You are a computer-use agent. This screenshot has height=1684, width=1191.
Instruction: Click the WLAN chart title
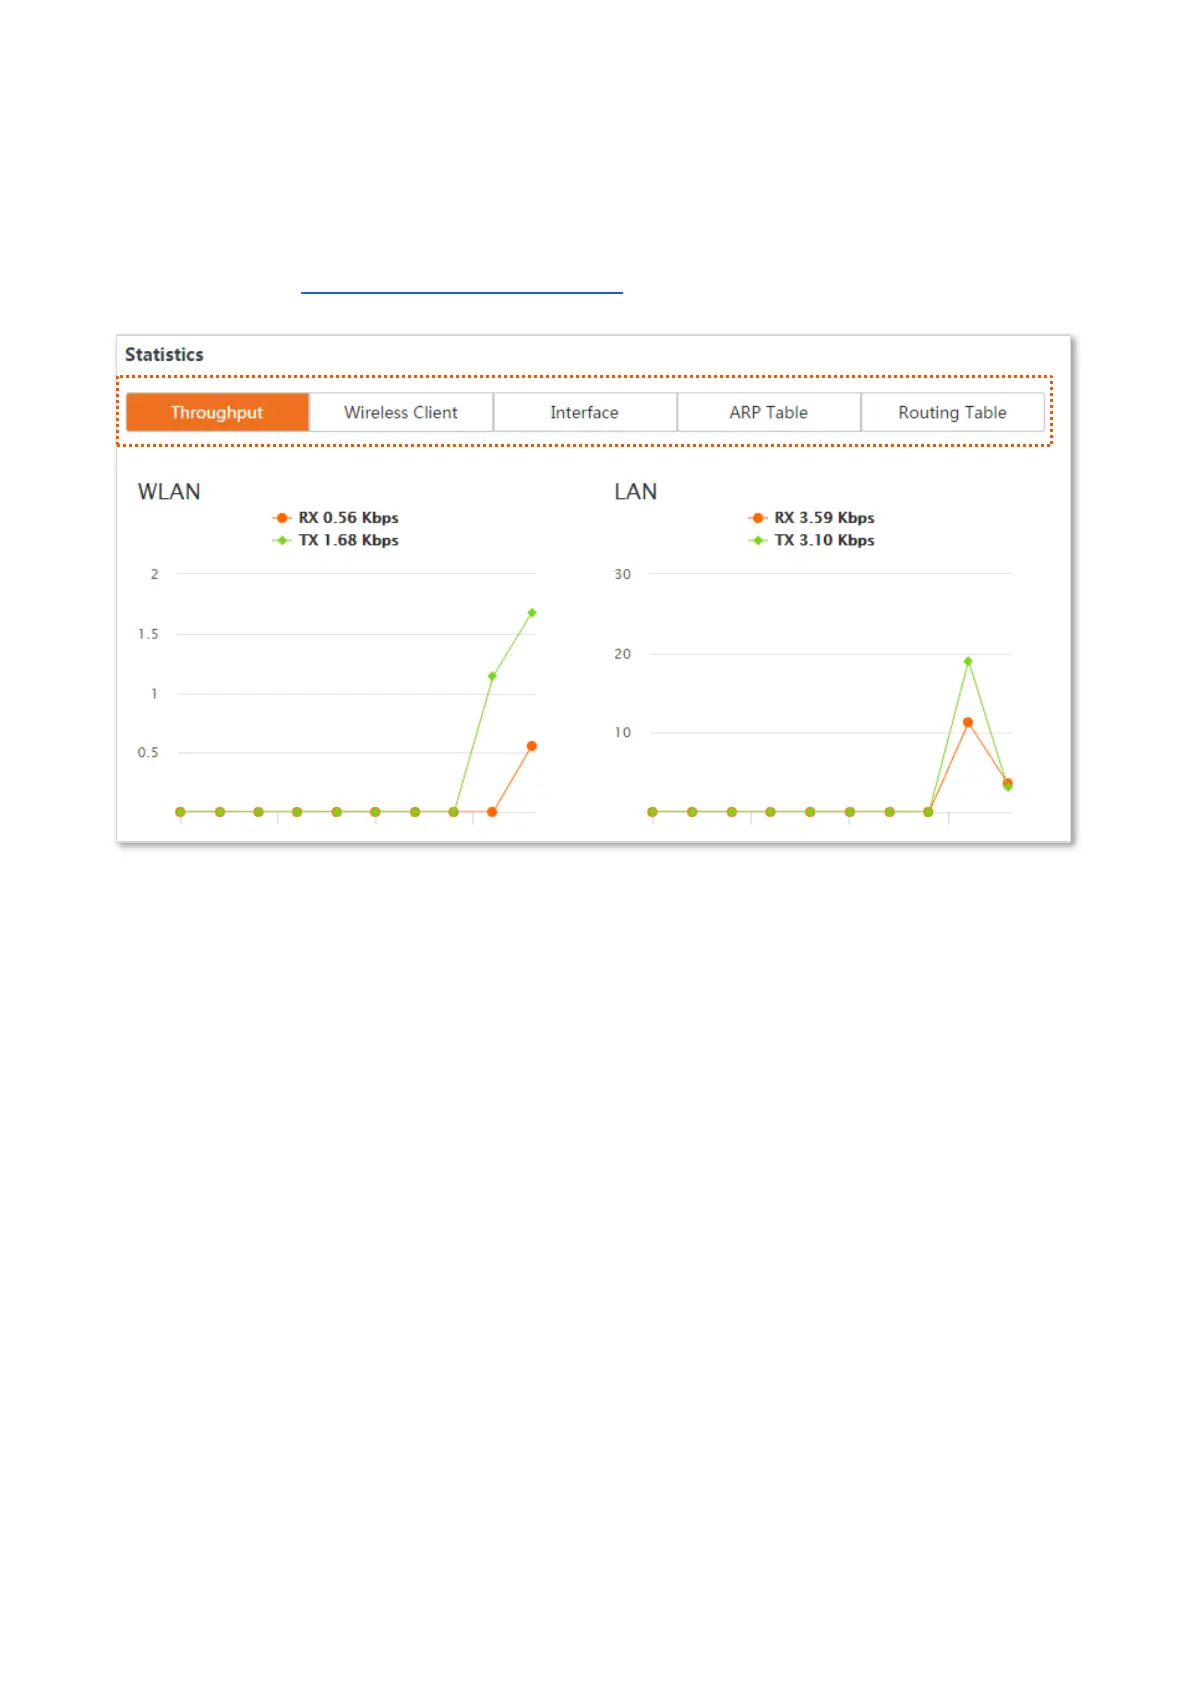[169, 492]
